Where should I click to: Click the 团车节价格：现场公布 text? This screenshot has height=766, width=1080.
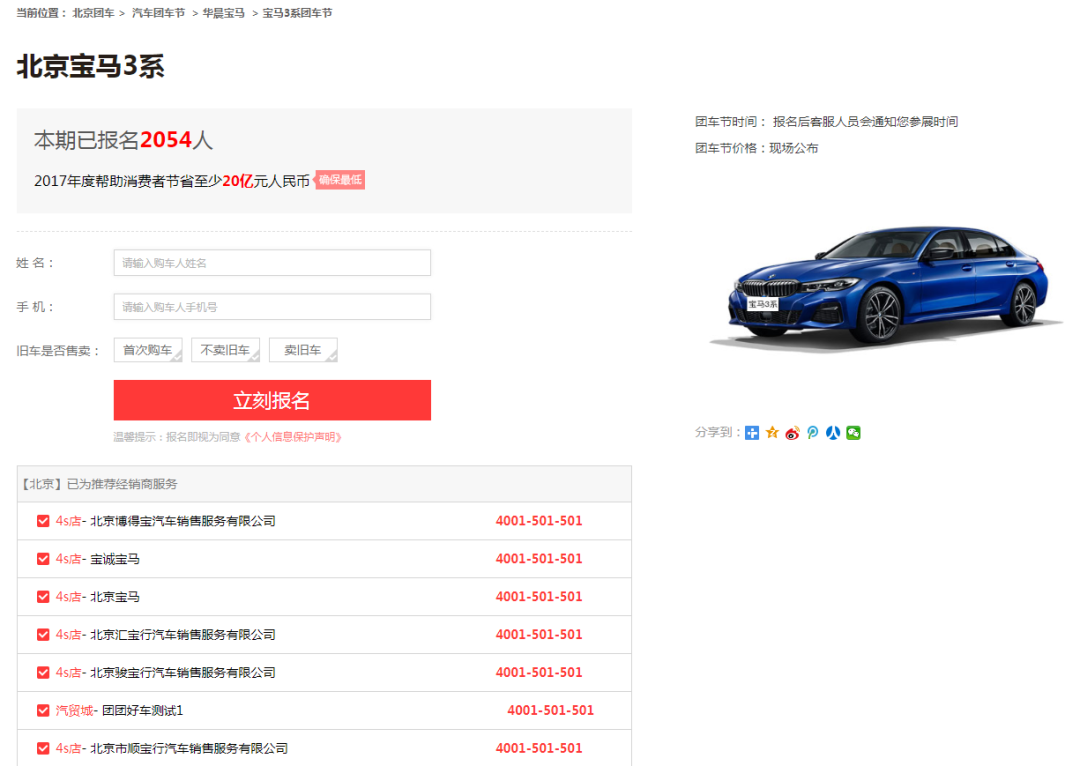point(756,149)
